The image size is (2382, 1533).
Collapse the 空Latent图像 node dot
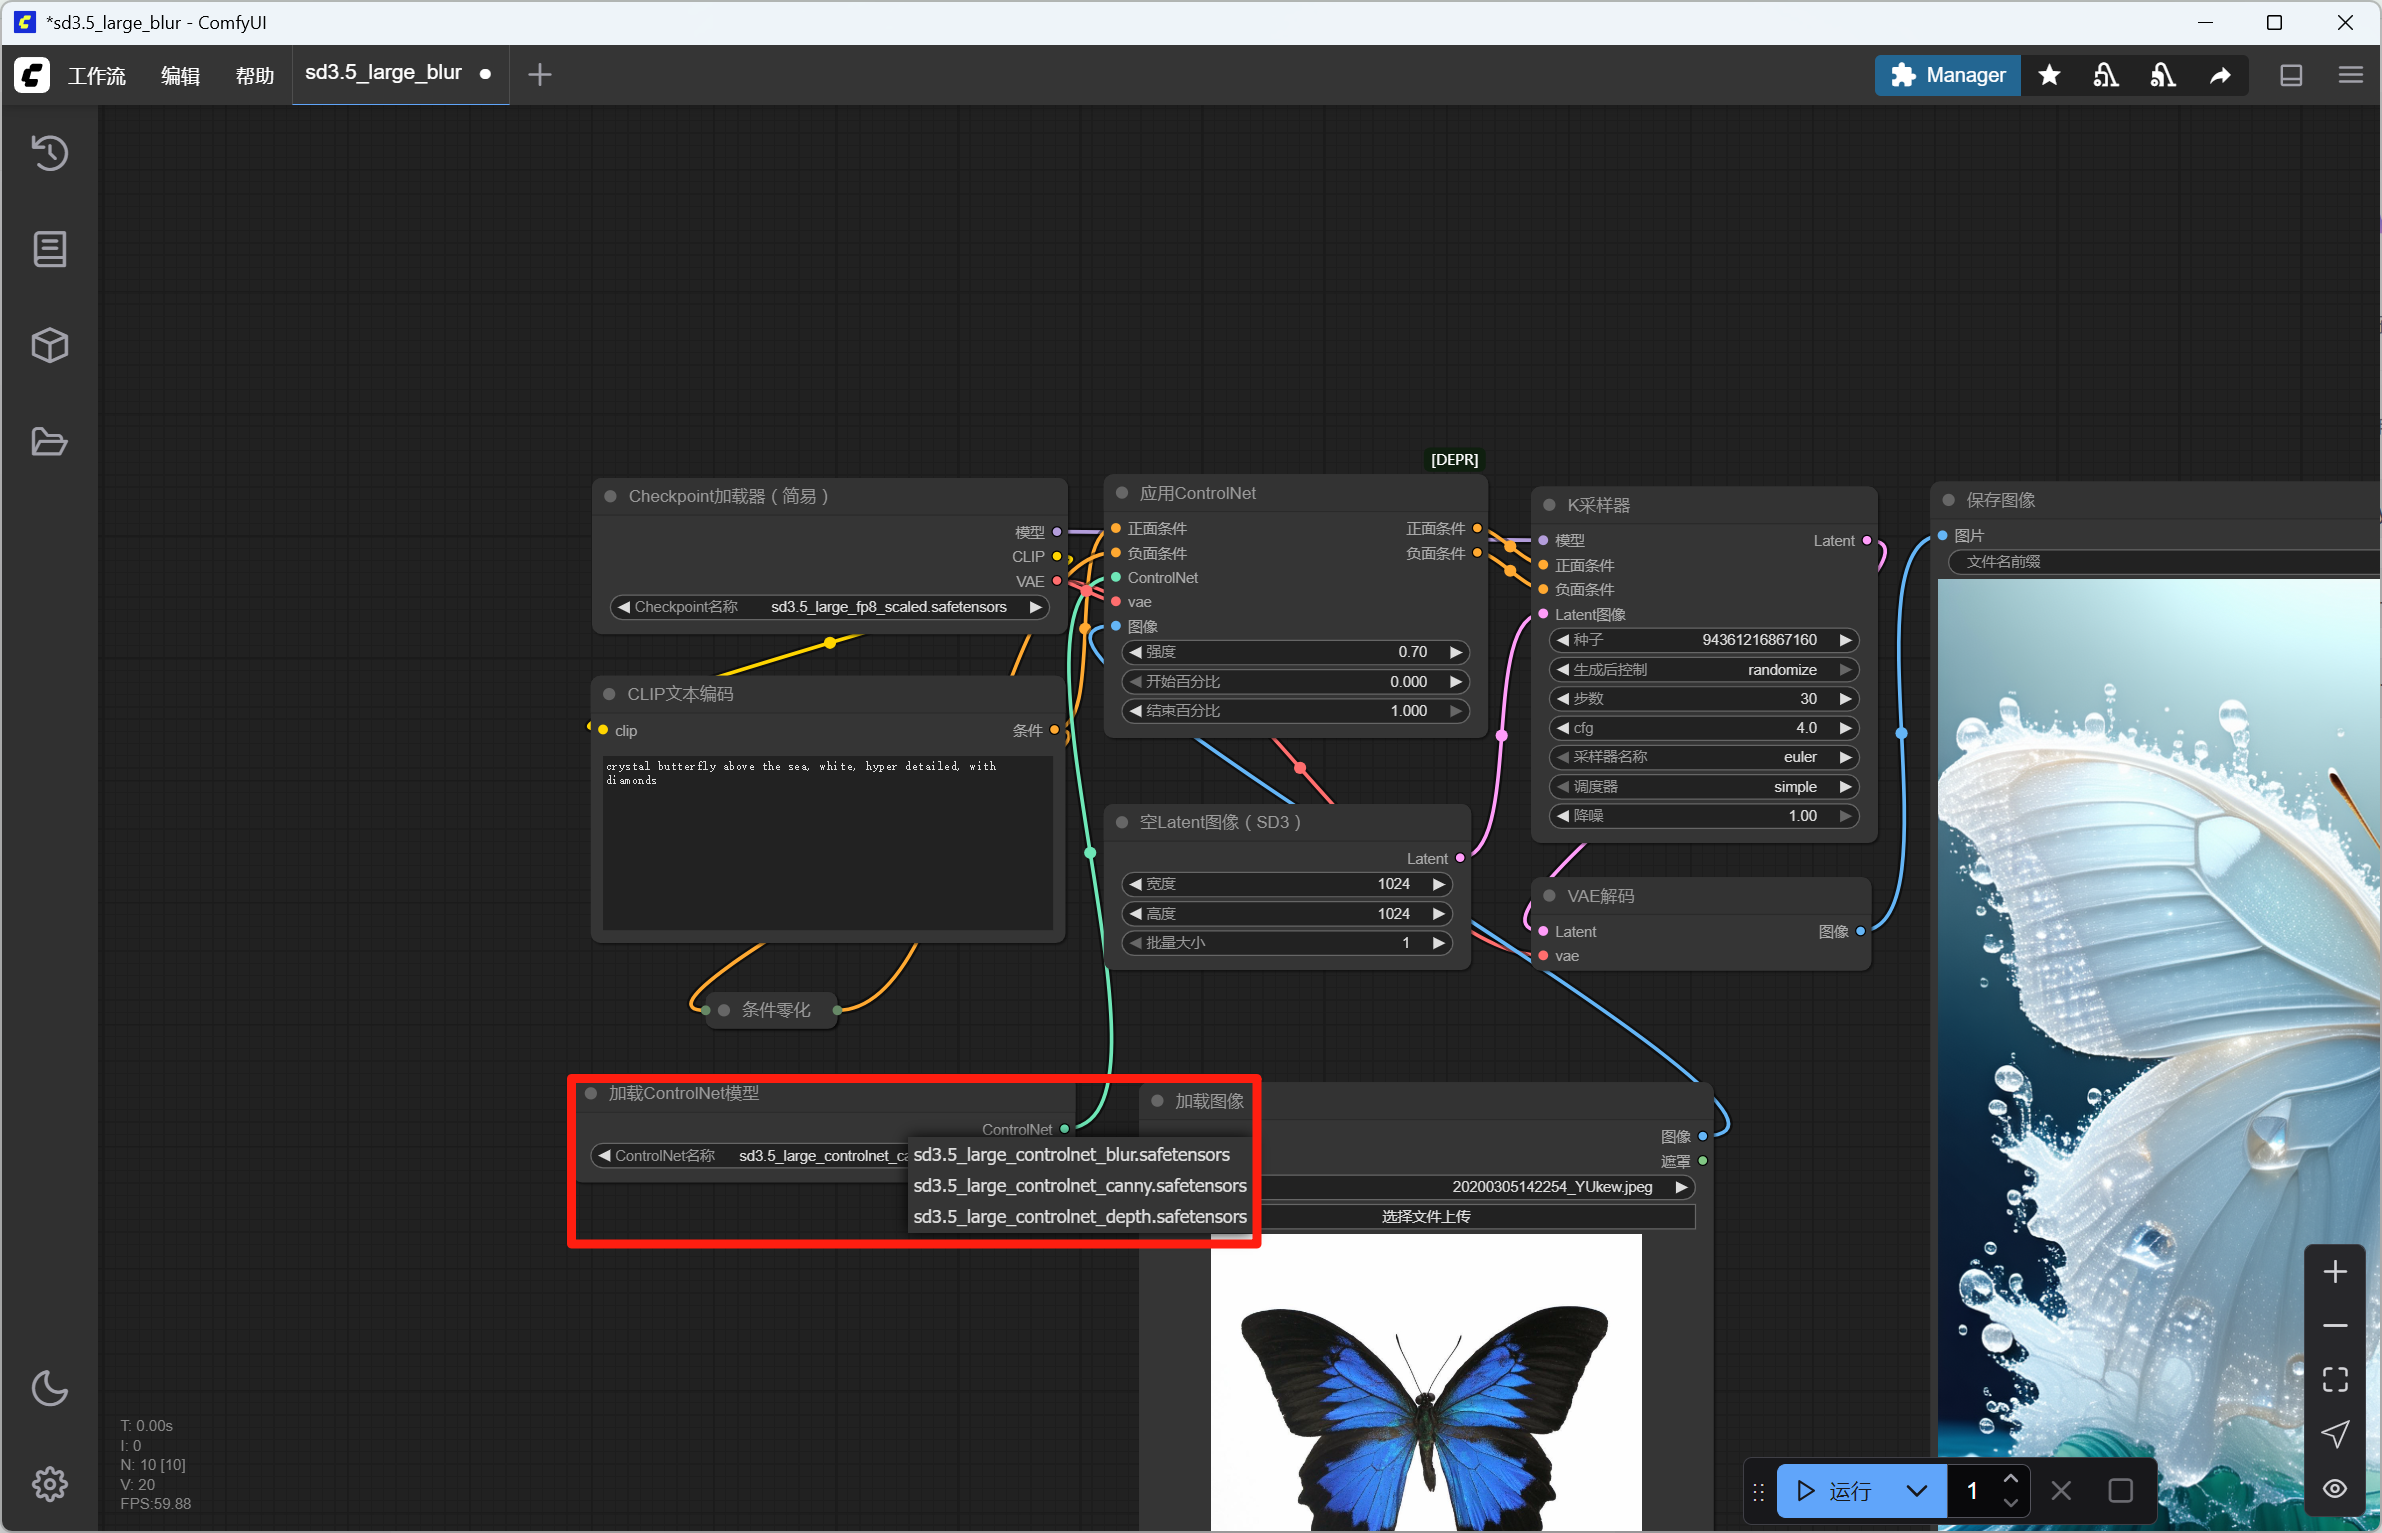1122,822
